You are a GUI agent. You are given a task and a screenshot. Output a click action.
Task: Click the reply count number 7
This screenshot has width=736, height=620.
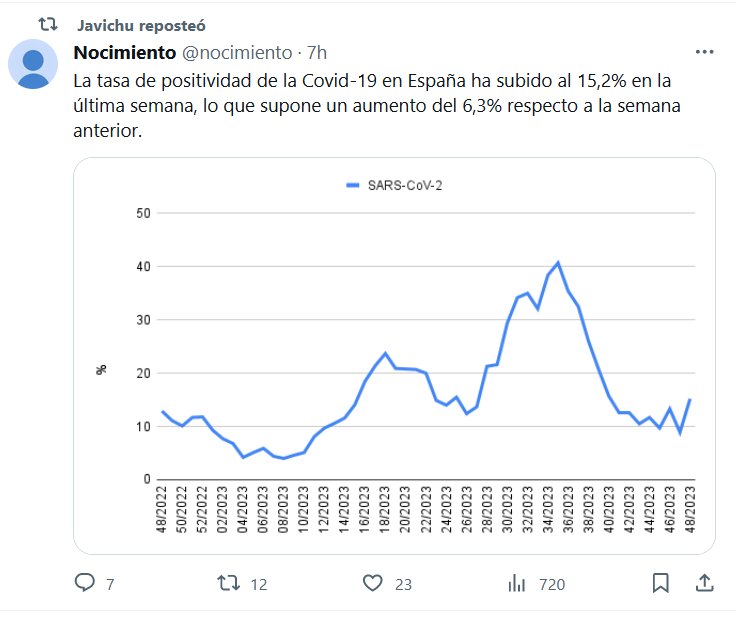tap(110, 584)
